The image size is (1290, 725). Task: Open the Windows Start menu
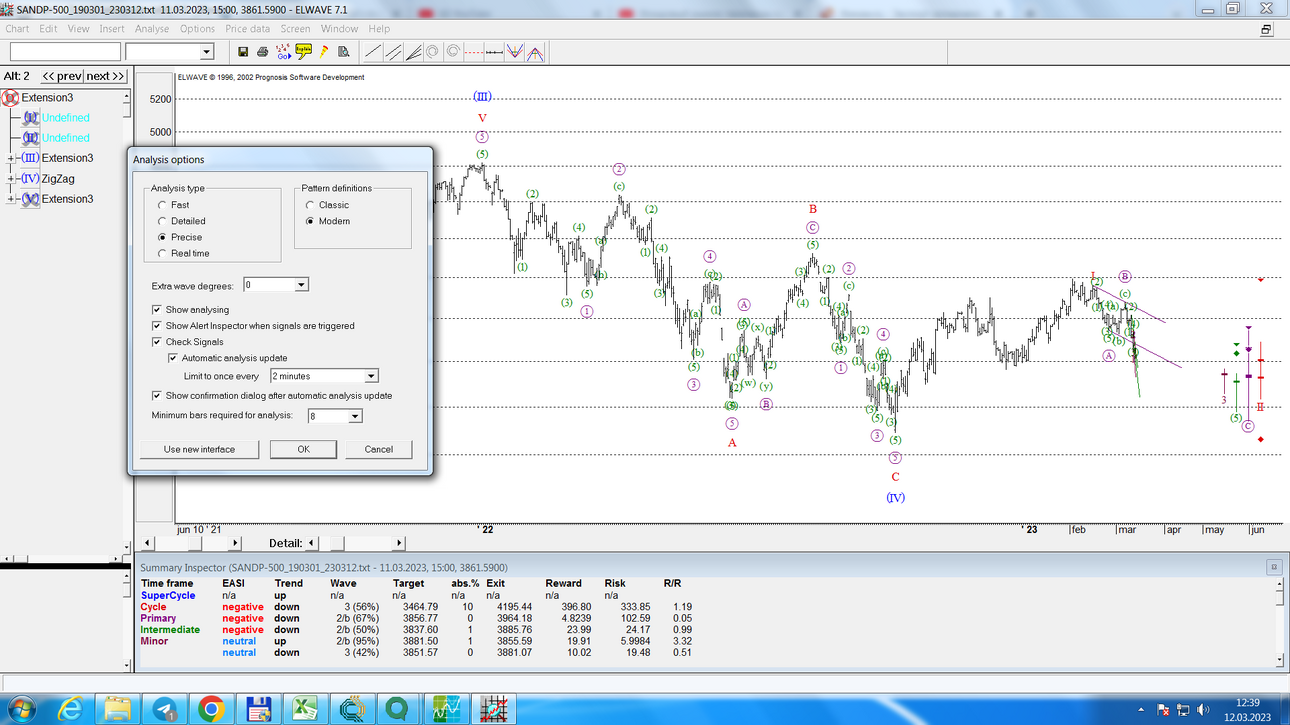pyautogui.click(x=23, y=709)
